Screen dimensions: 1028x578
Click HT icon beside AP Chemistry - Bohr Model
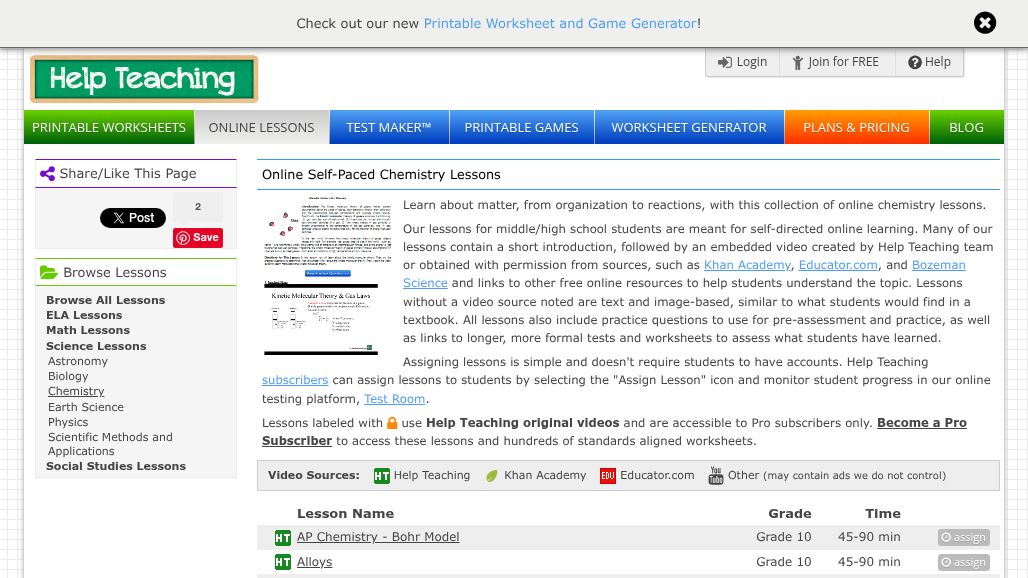pos(283,538)
